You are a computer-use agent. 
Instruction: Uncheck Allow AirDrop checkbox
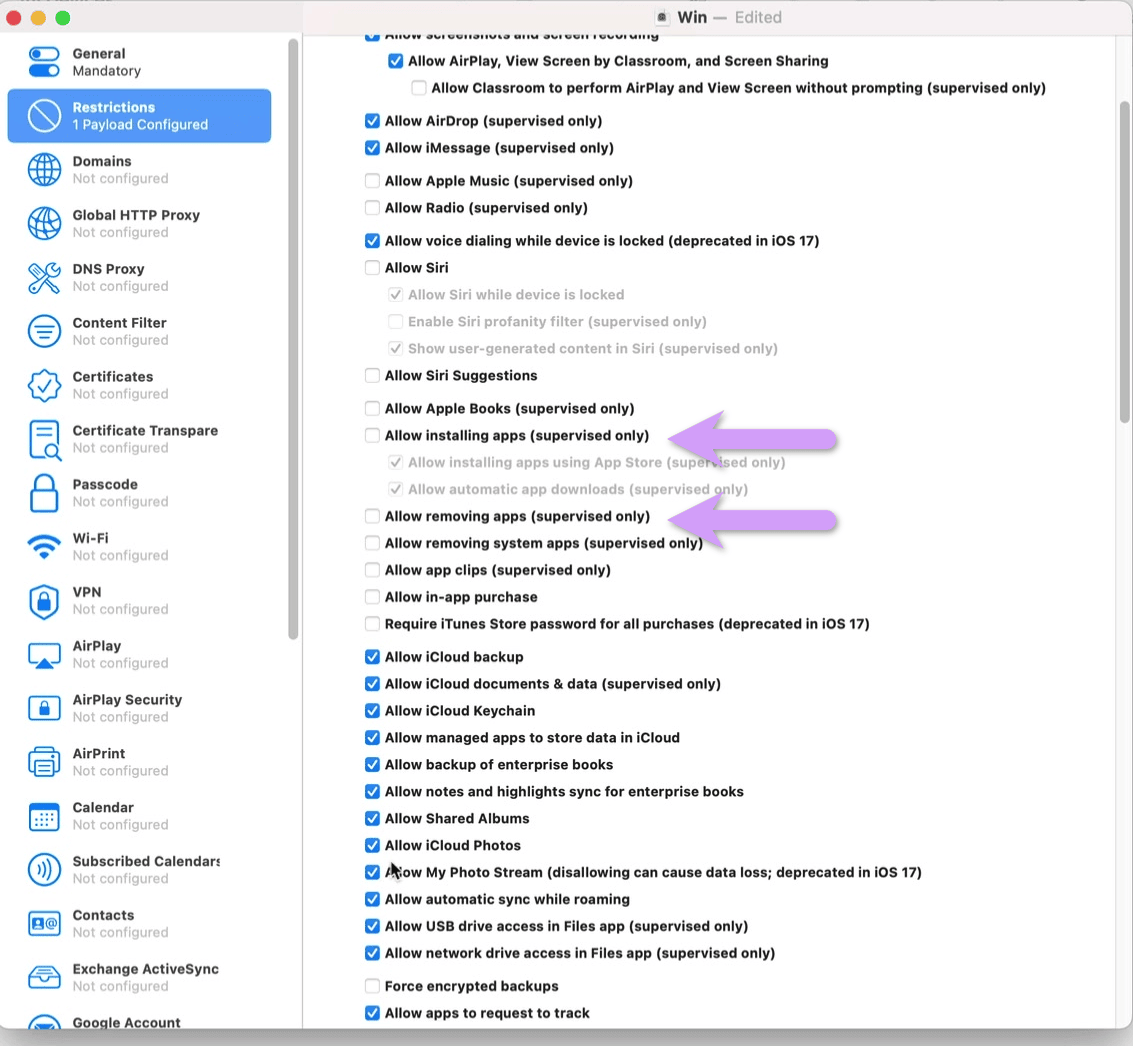coord(372,121)
